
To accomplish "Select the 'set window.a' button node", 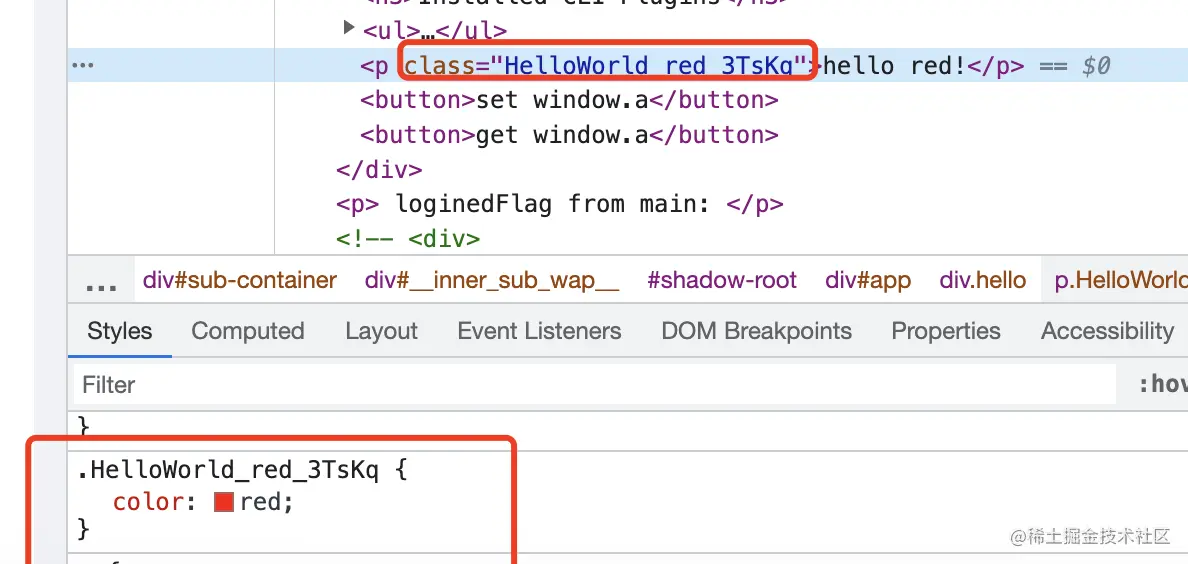I will coord(569,100).
